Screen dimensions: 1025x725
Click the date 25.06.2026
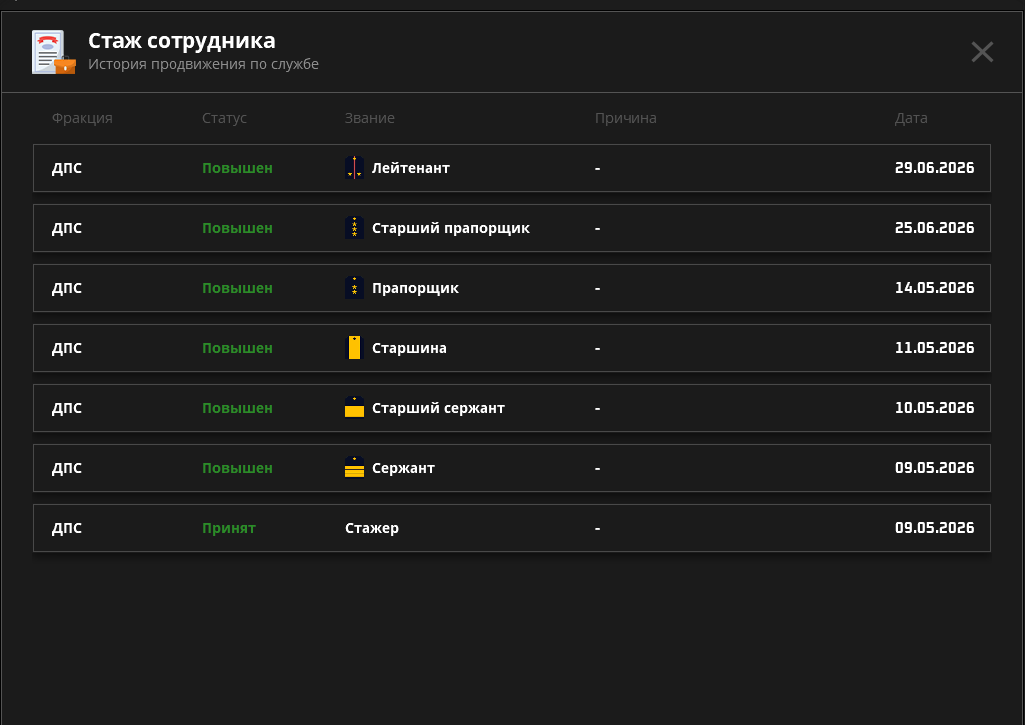click(934, 228)
